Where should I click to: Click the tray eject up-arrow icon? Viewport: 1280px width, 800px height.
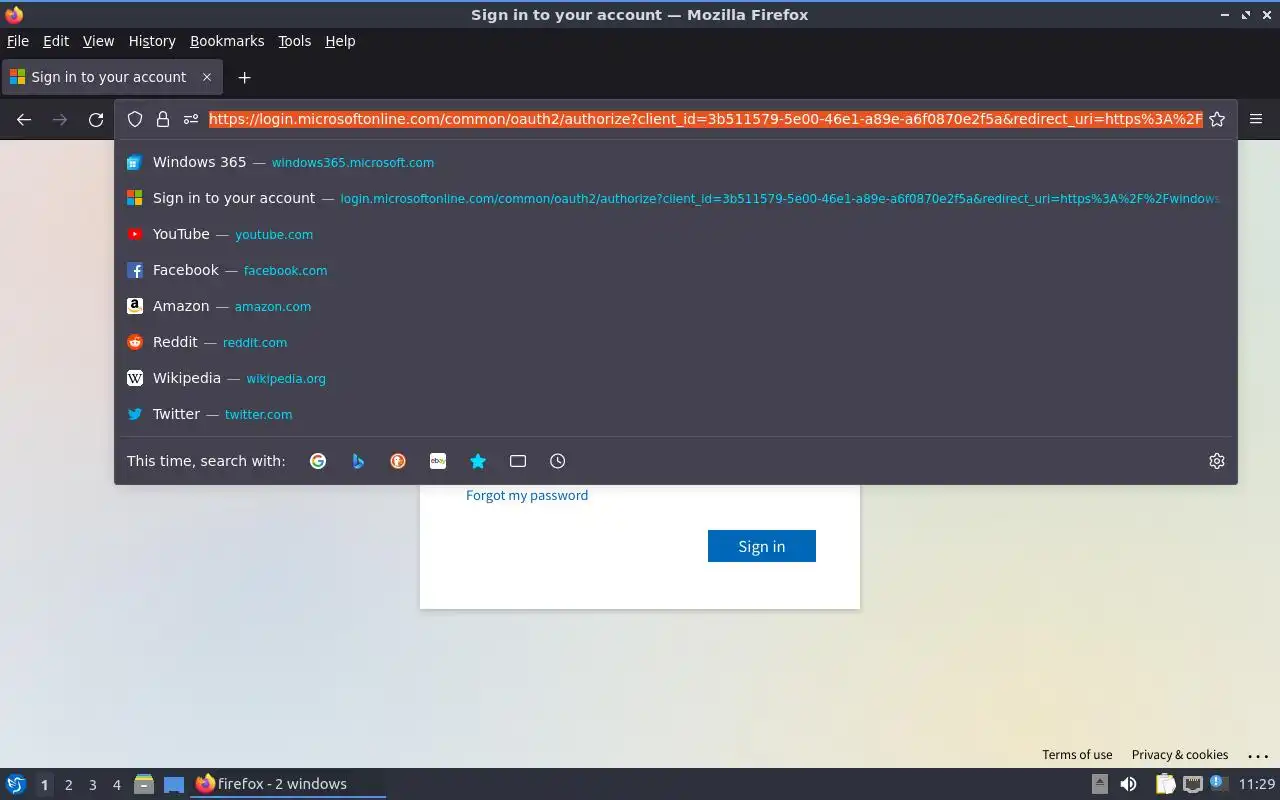coord(1099,784)
